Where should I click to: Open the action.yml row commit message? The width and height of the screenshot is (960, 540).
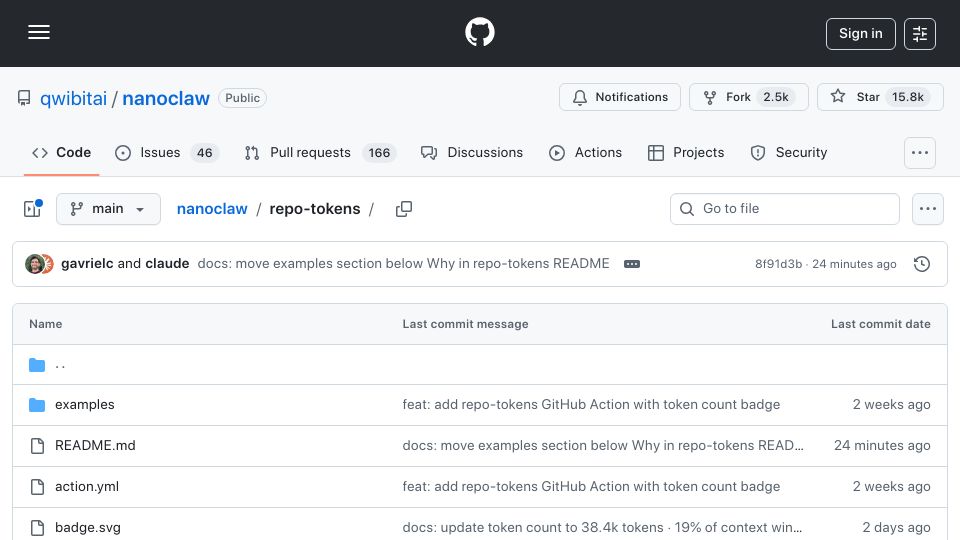591,487
